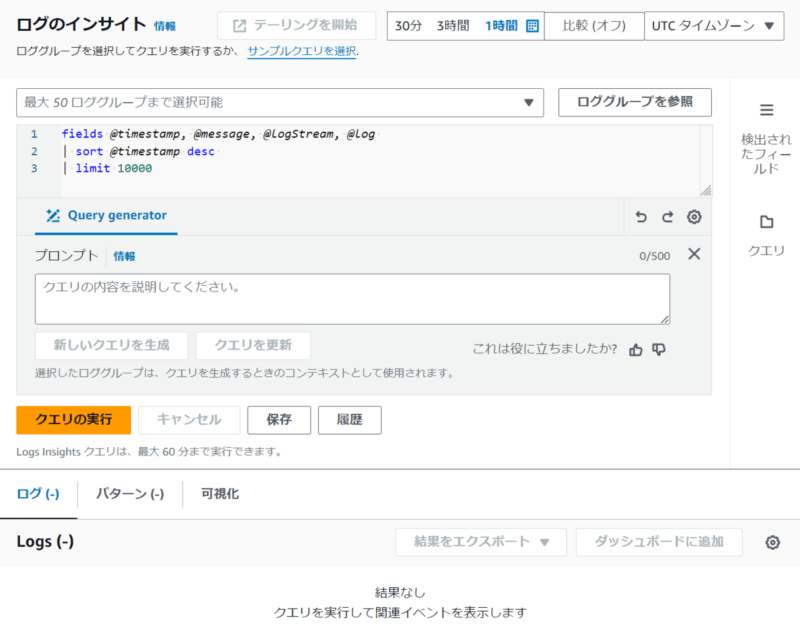This screenshot has width=800, height=641.
Task: Open the Query generator settings gear
Action: click(x=693, y=217)
